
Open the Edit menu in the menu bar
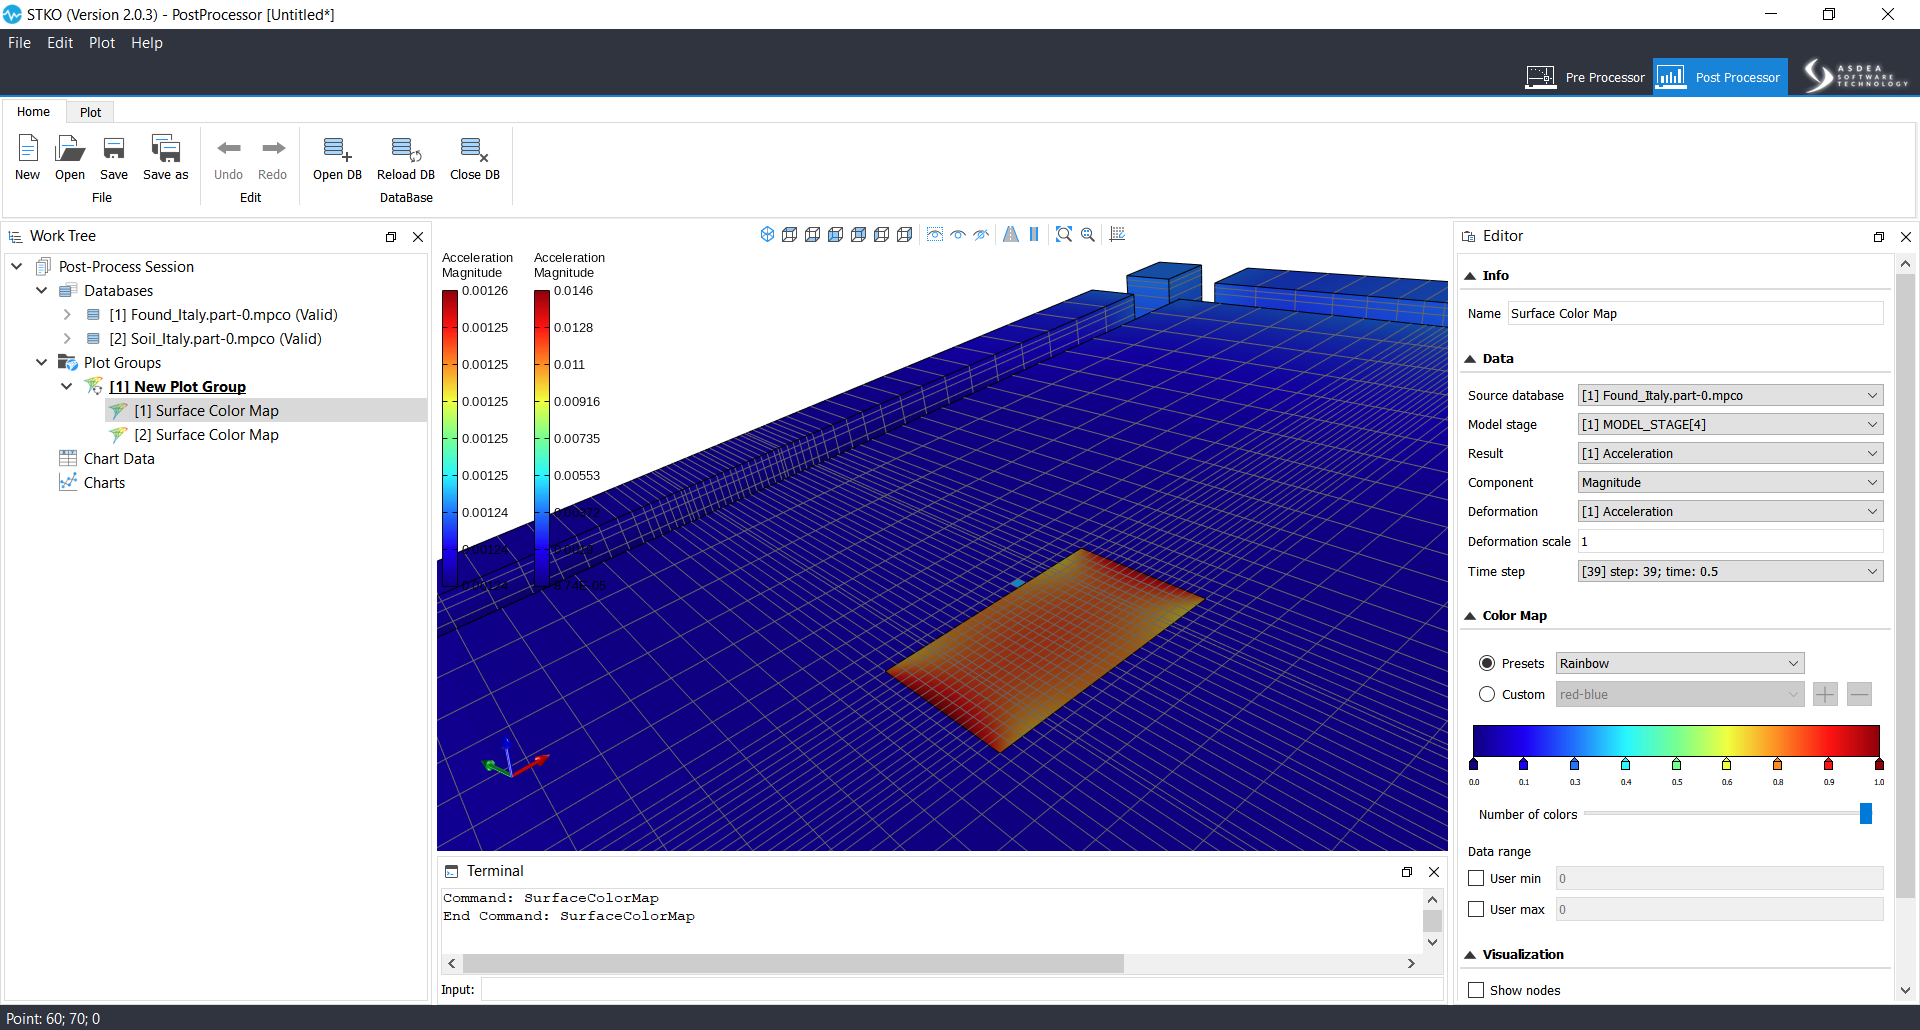tap(60, 43)
